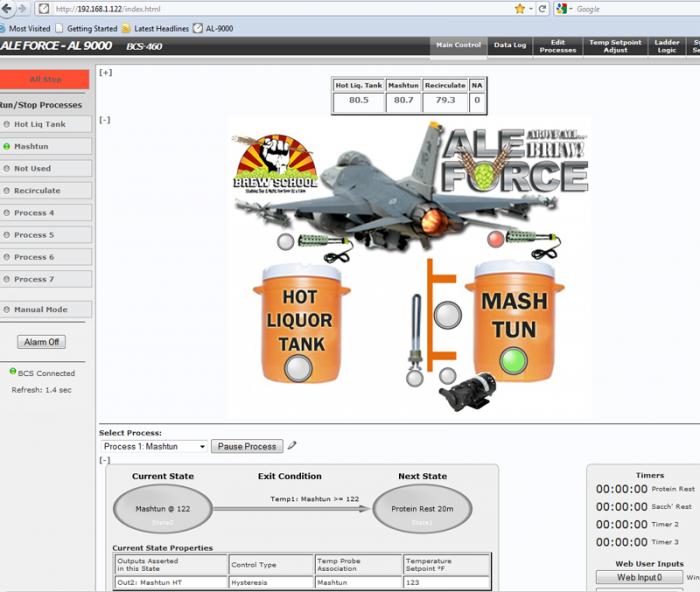Click the Pause Process button
700x592 pixels.
tap(247, 446)
